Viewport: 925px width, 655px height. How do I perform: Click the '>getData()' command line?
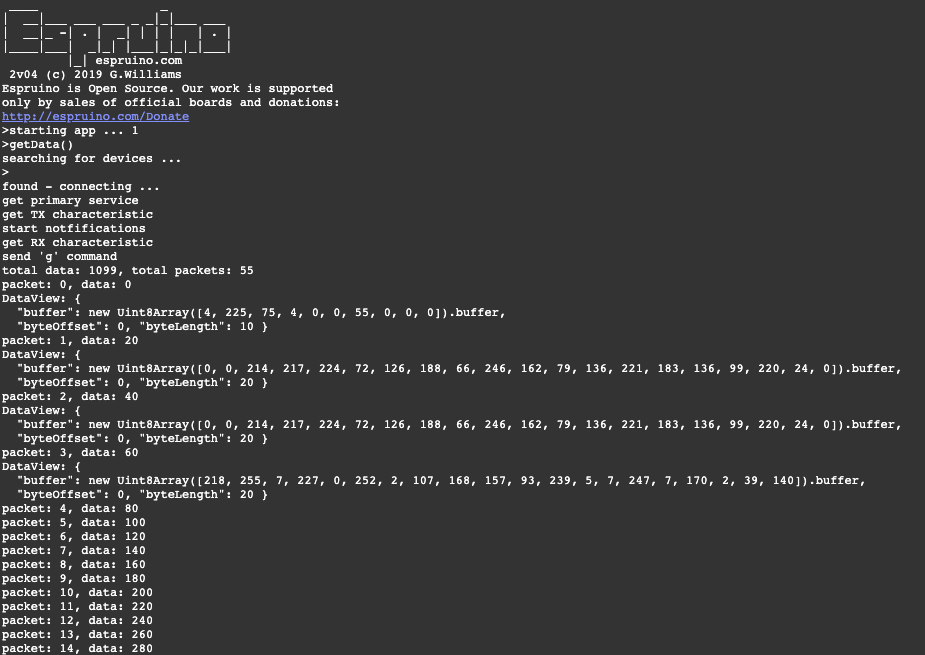38,145
